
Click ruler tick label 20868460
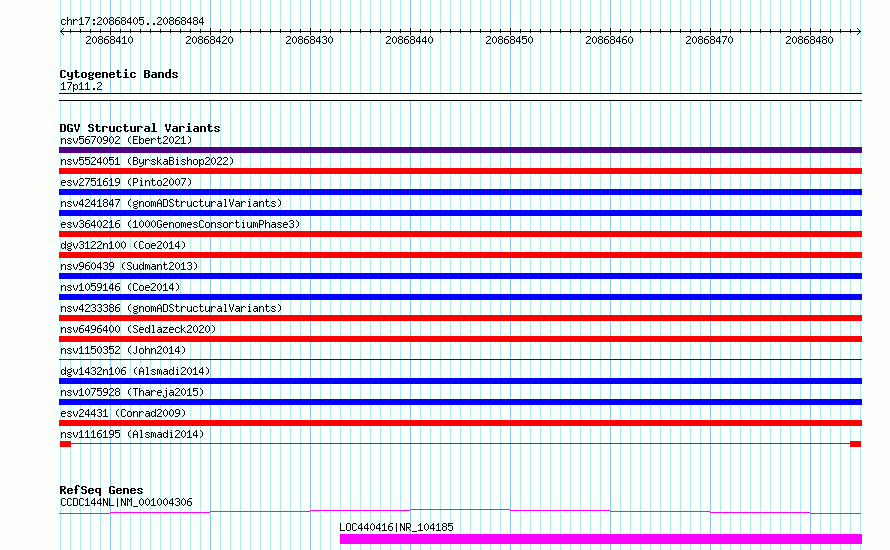click(x=609, y=40)
